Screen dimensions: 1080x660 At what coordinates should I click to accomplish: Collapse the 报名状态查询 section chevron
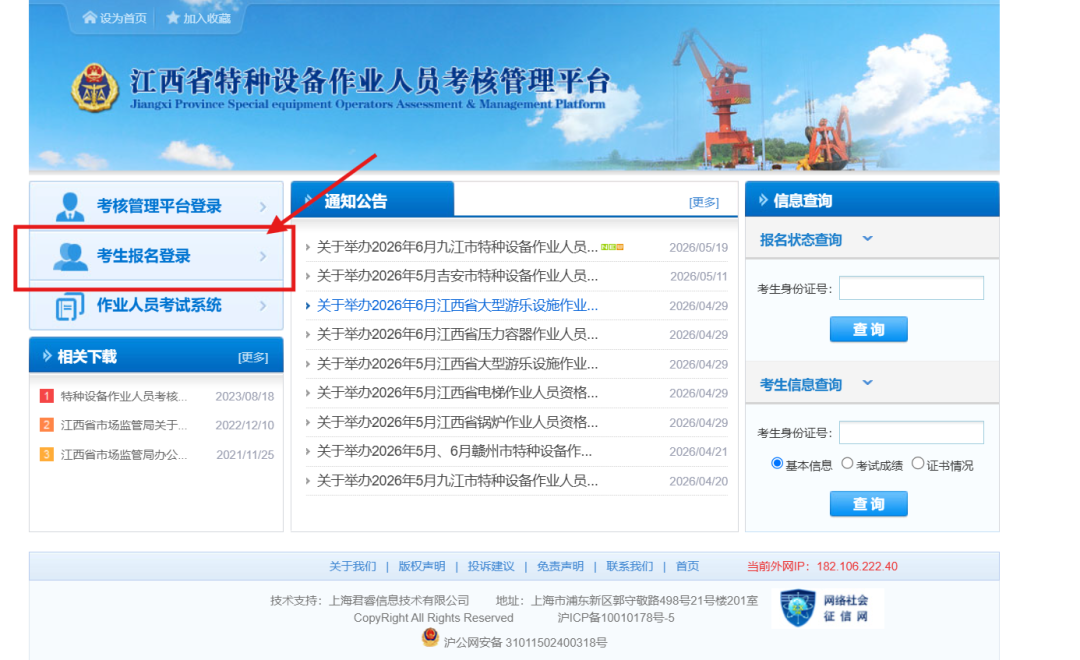point(867,238)
